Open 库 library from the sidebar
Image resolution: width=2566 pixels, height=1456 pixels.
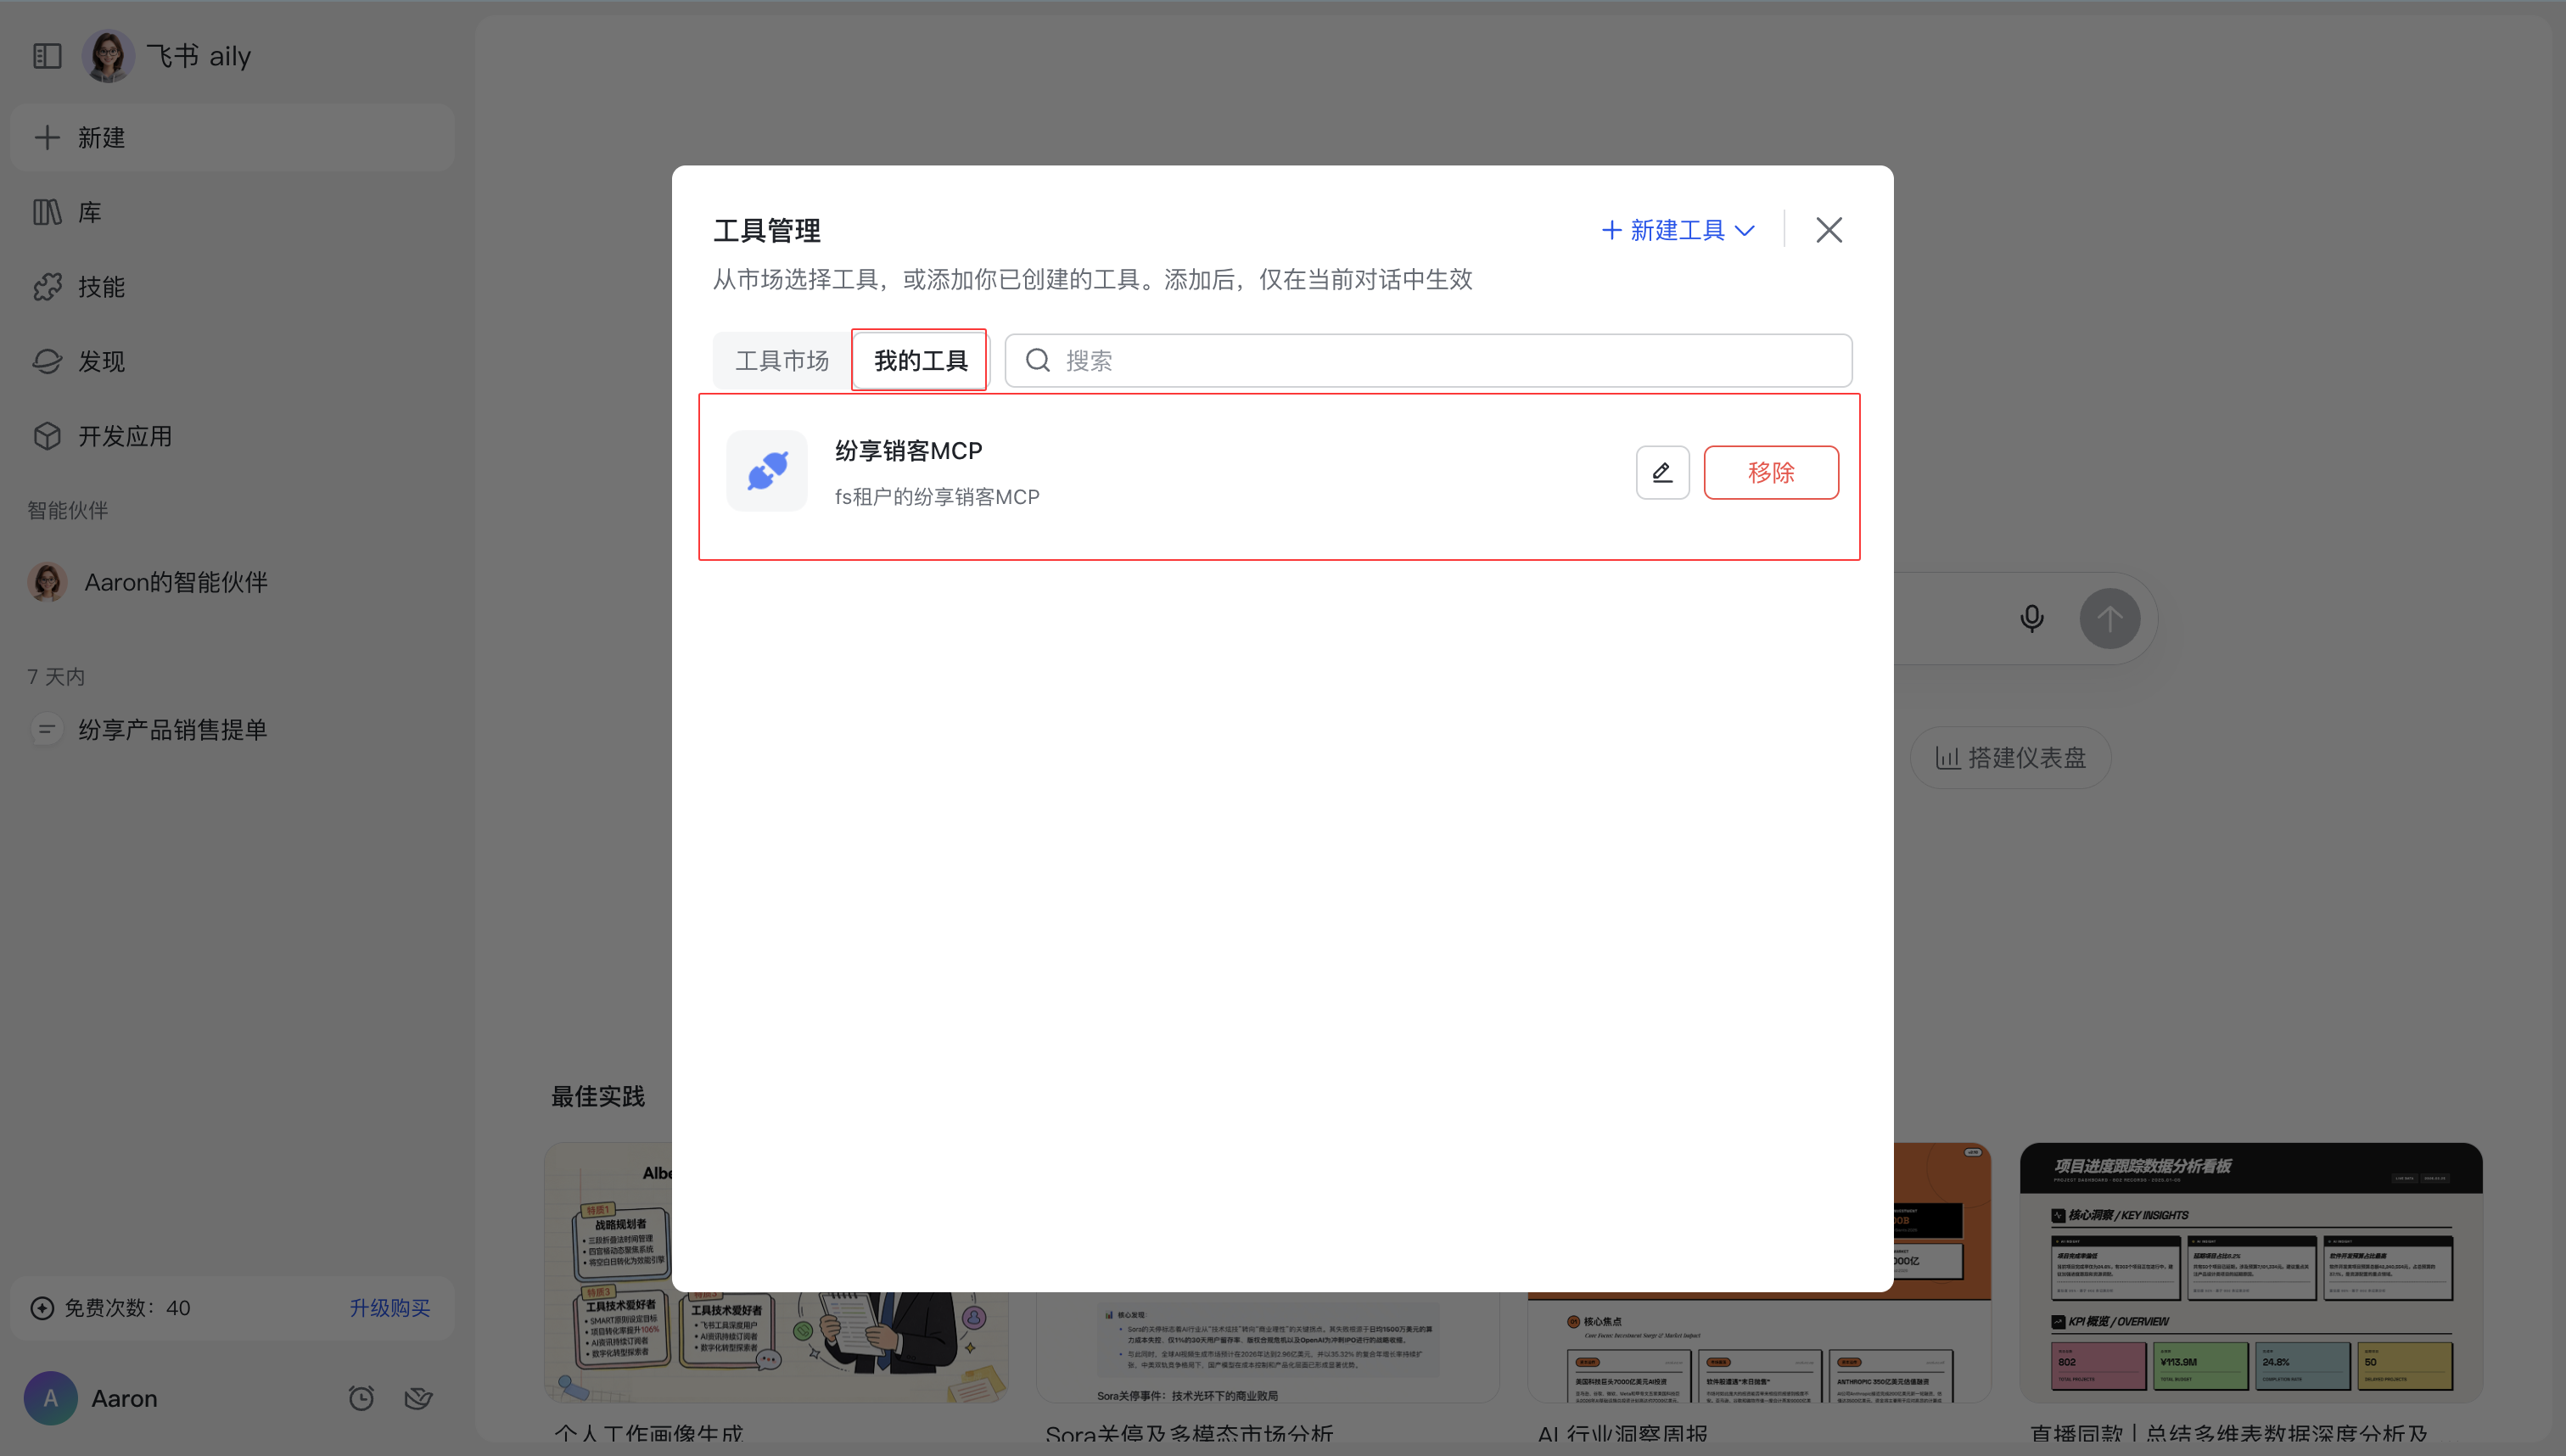point(89,212)
